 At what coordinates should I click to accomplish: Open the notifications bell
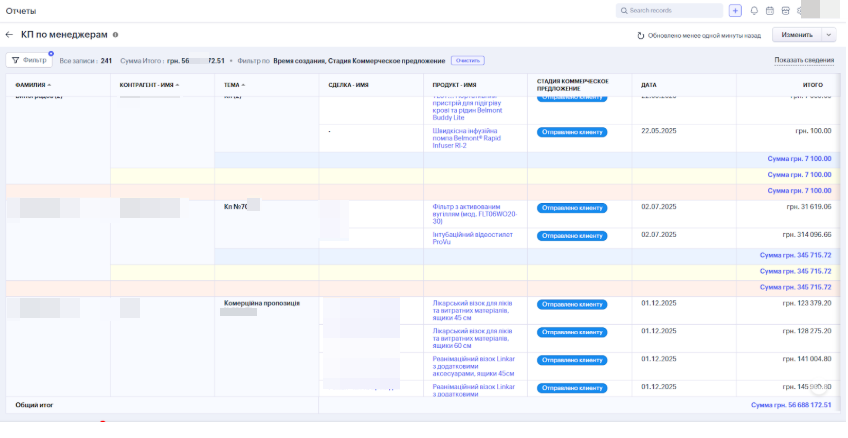click(x=754, y=11)
